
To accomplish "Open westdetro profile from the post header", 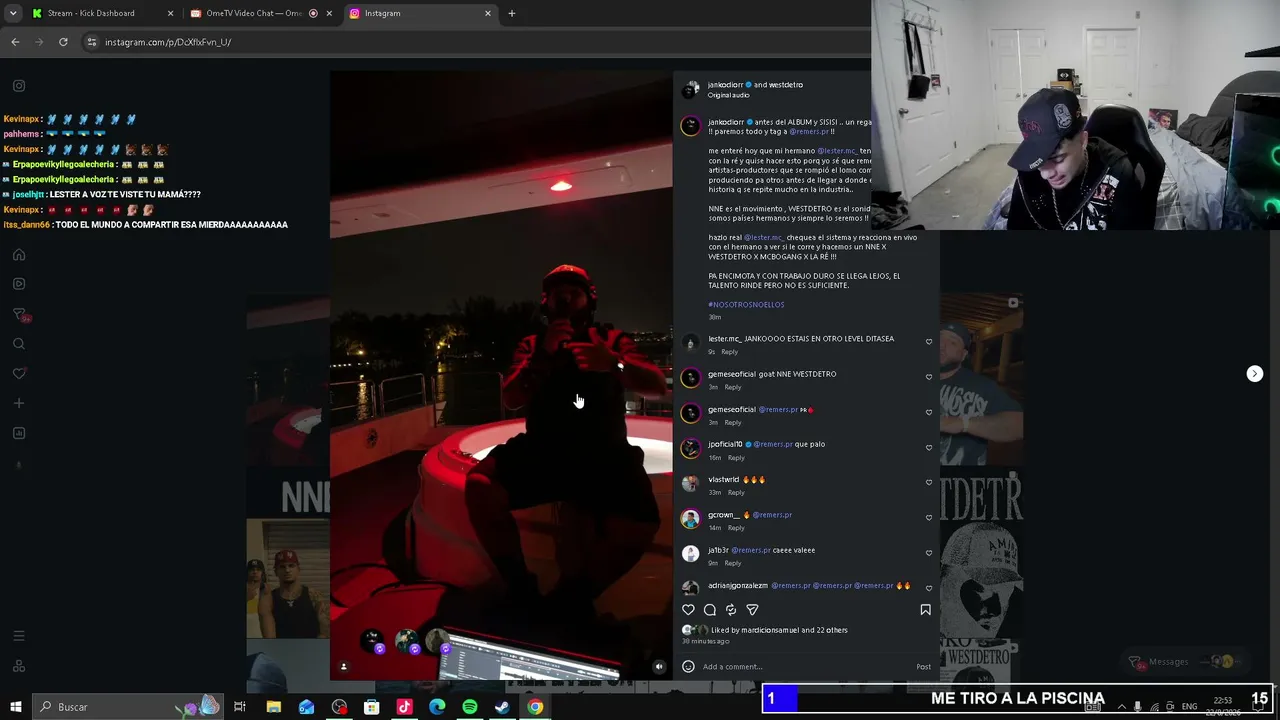I will (x=786, y=85).
